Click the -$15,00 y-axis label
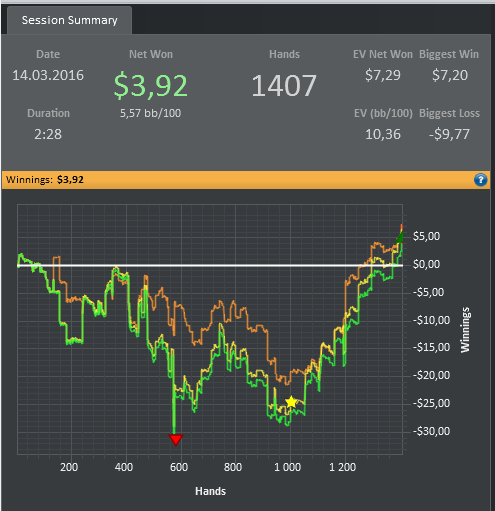Image resolution: width=495 pixels, height=511 pixels. click(x=431, y=348)
